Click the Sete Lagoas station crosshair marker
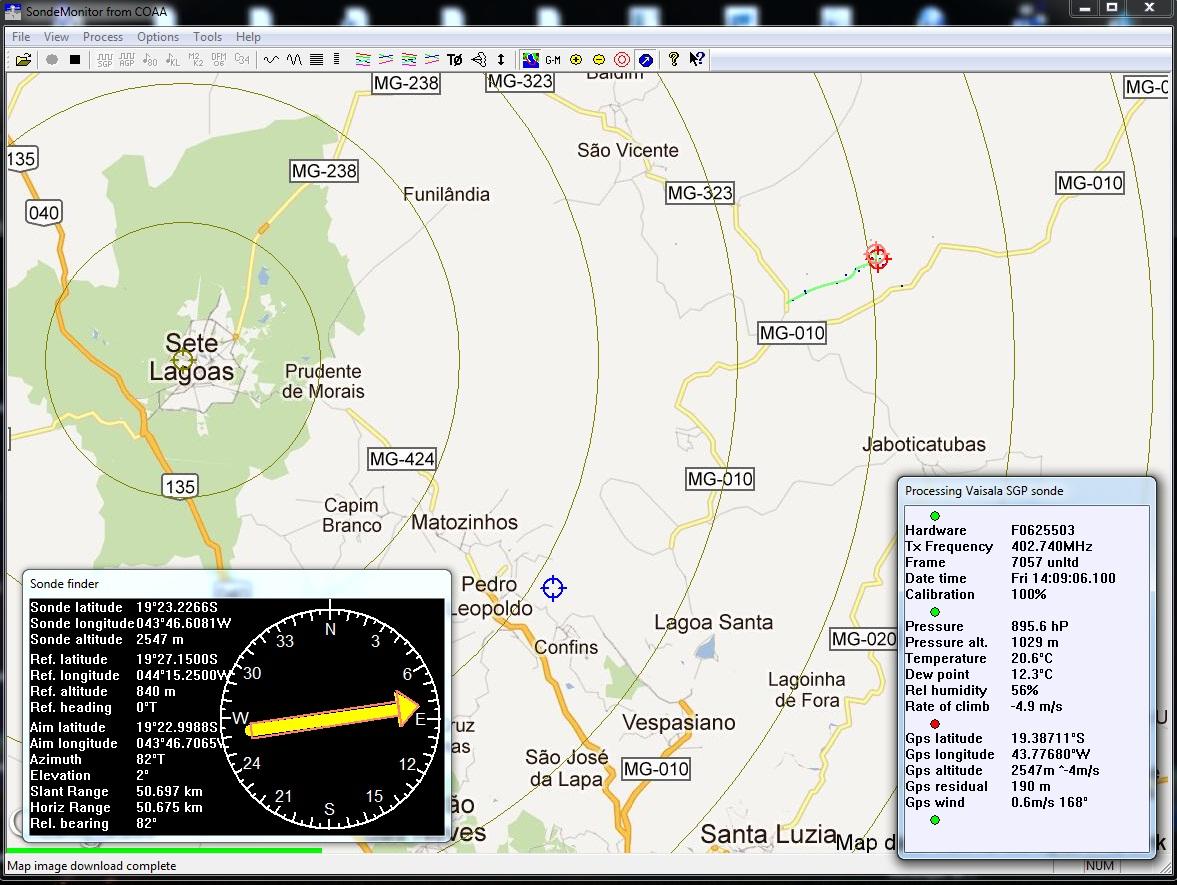1177x885 pixels. [x=183, y=360]
